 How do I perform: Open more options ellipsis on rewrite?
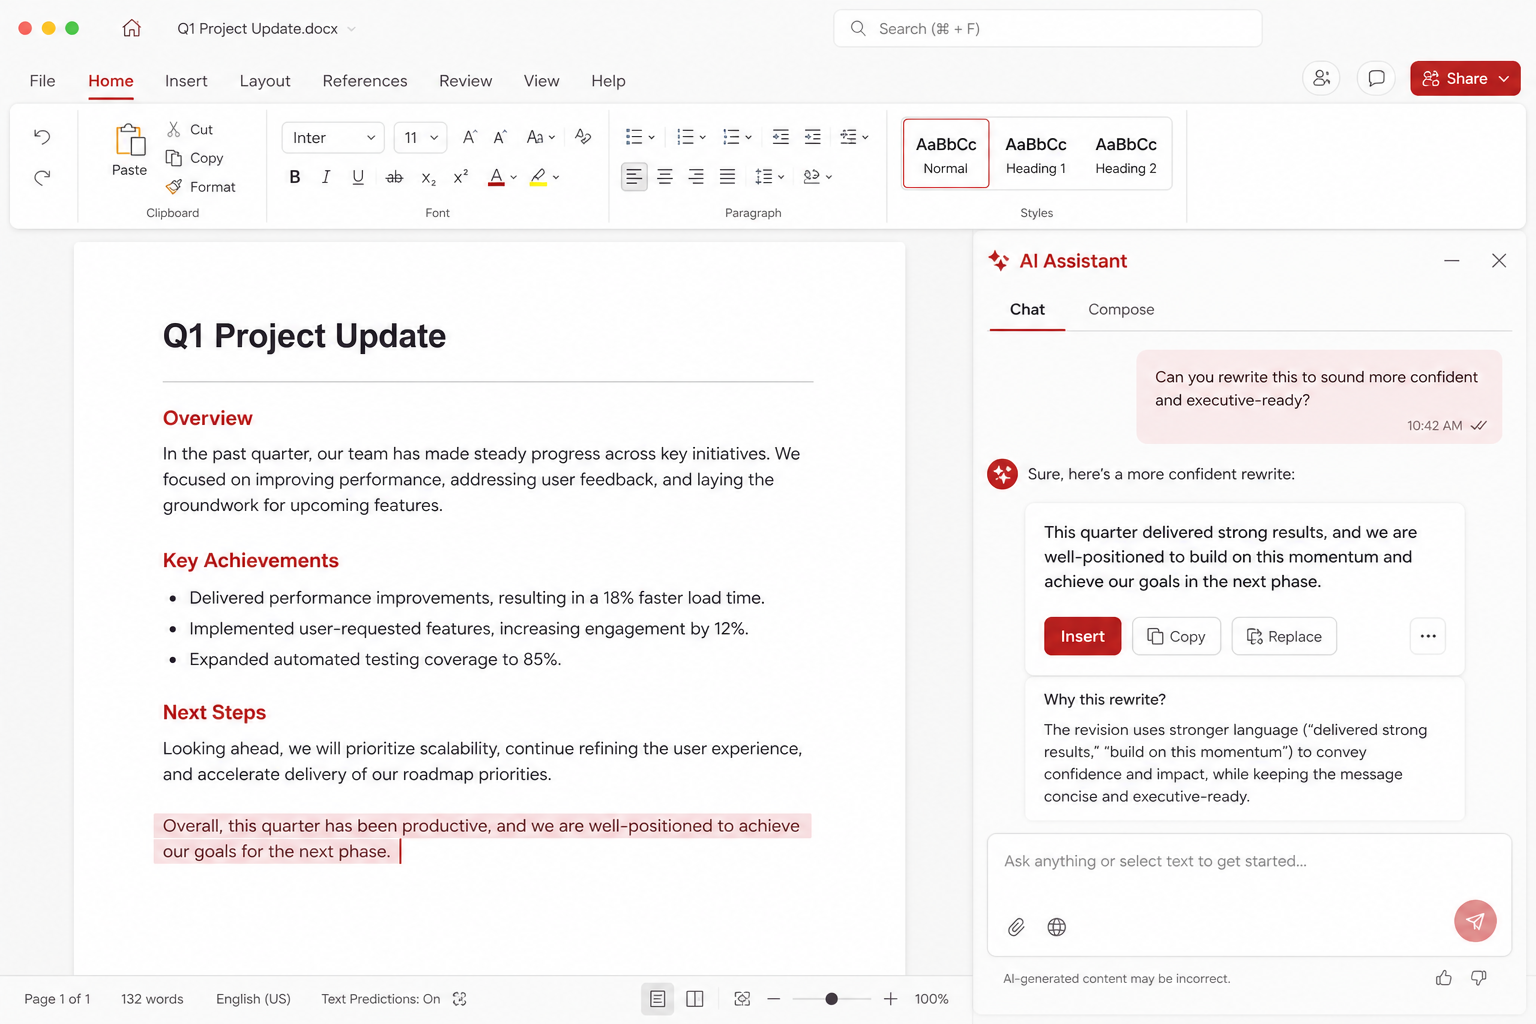click(1428, 636)
